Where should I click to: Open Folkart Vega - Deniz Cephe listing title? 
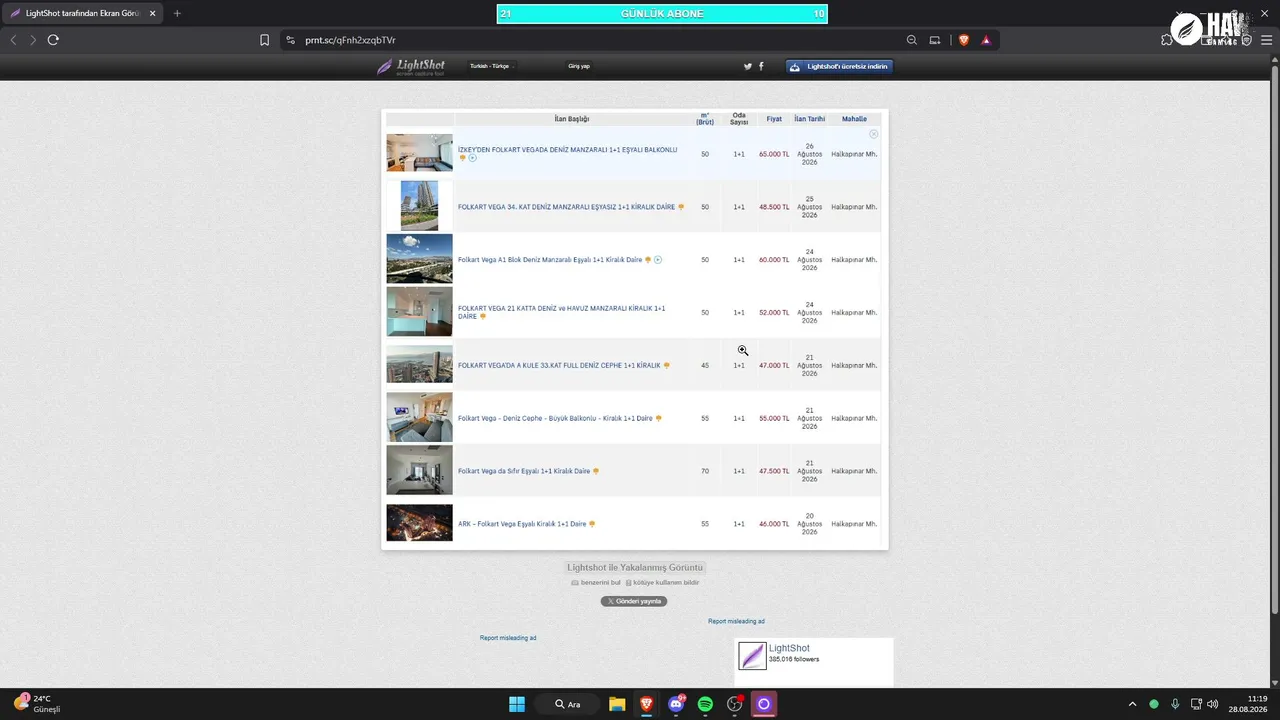[555, 418]
